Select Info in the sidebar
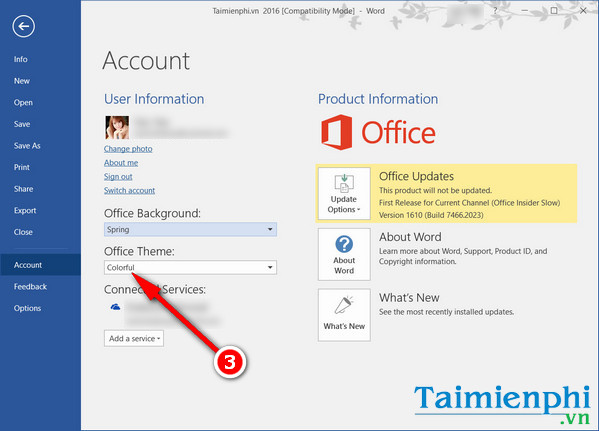 tap(21, 59)
